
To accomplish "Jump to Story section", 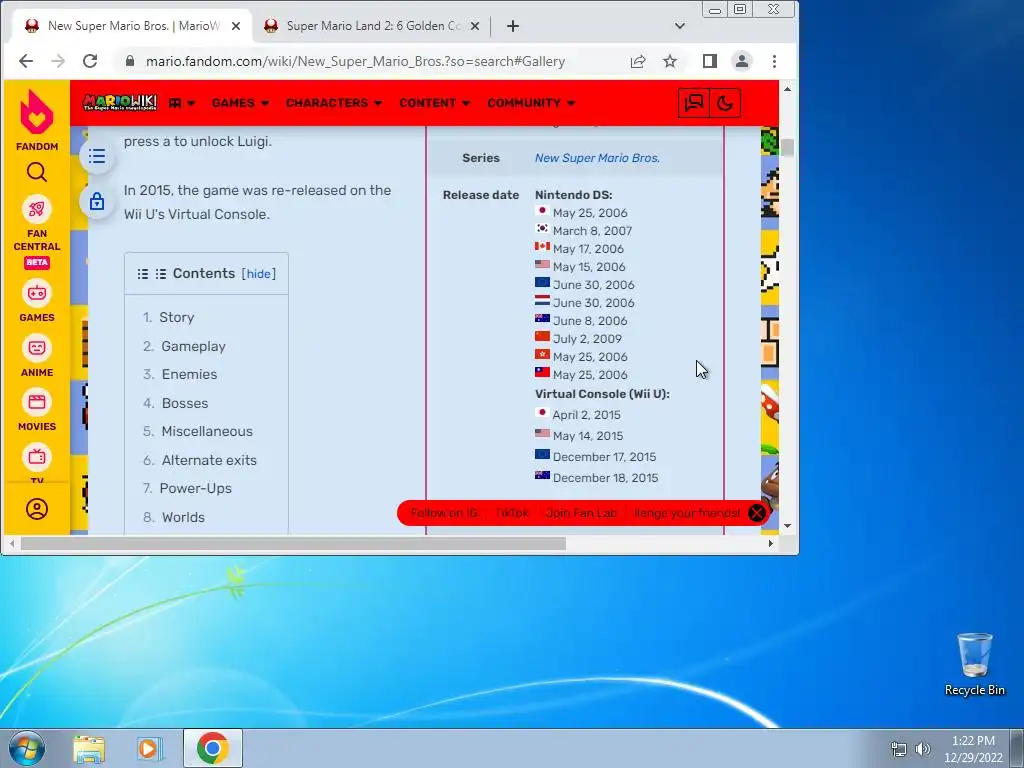I will pos(177,317).
